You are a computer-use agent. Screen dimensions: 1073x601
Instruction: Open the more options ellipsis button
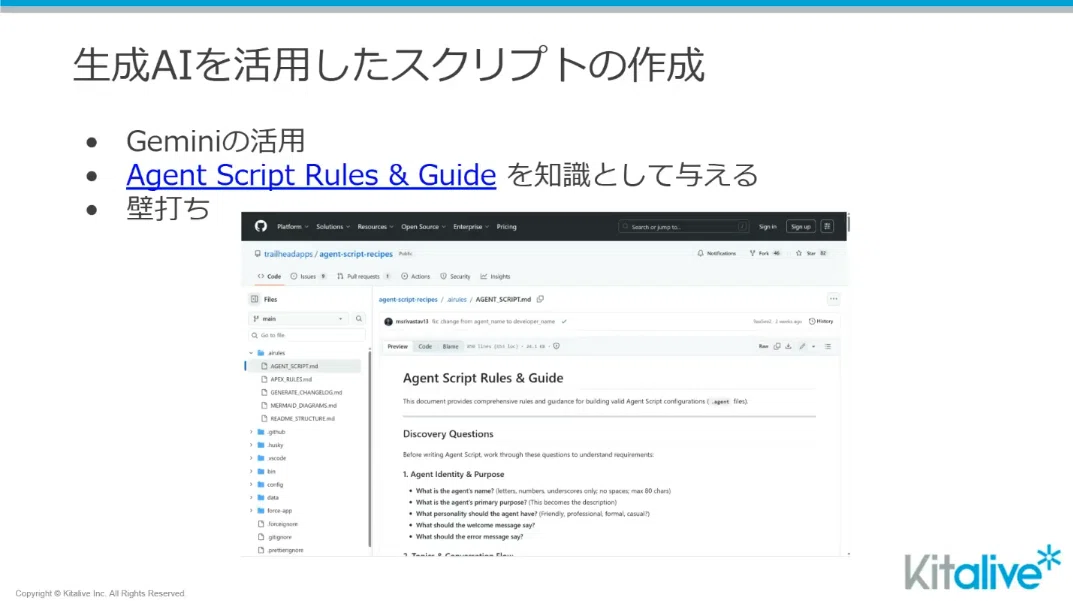pyautogui.click(x=833, y=299)
